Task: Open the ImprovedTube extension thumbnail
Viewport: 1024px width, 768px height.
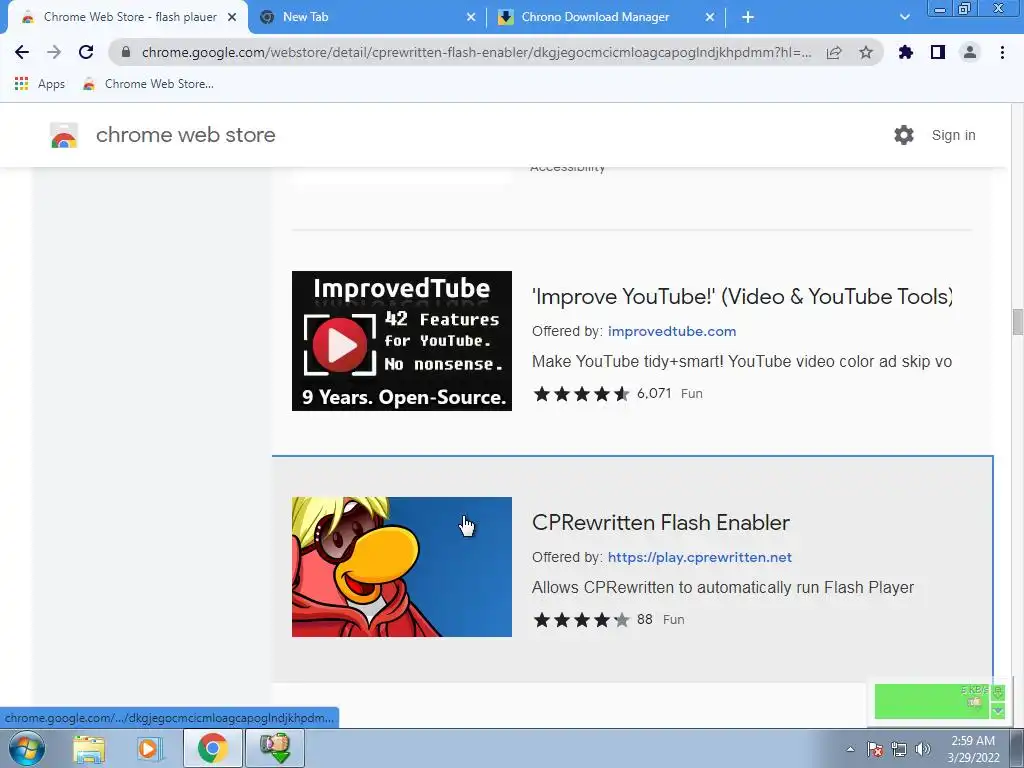Action: (402, 341)
